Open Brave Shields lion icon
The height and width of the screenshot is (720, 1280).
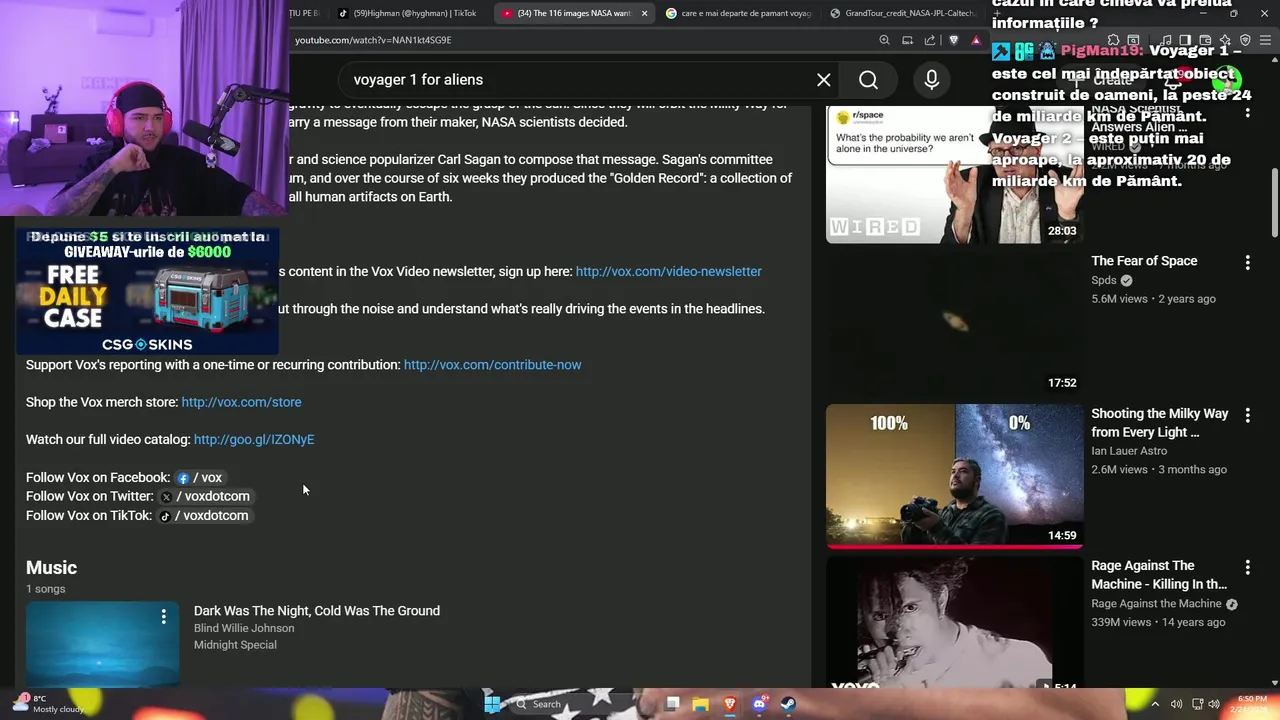(x=953, y=40)
